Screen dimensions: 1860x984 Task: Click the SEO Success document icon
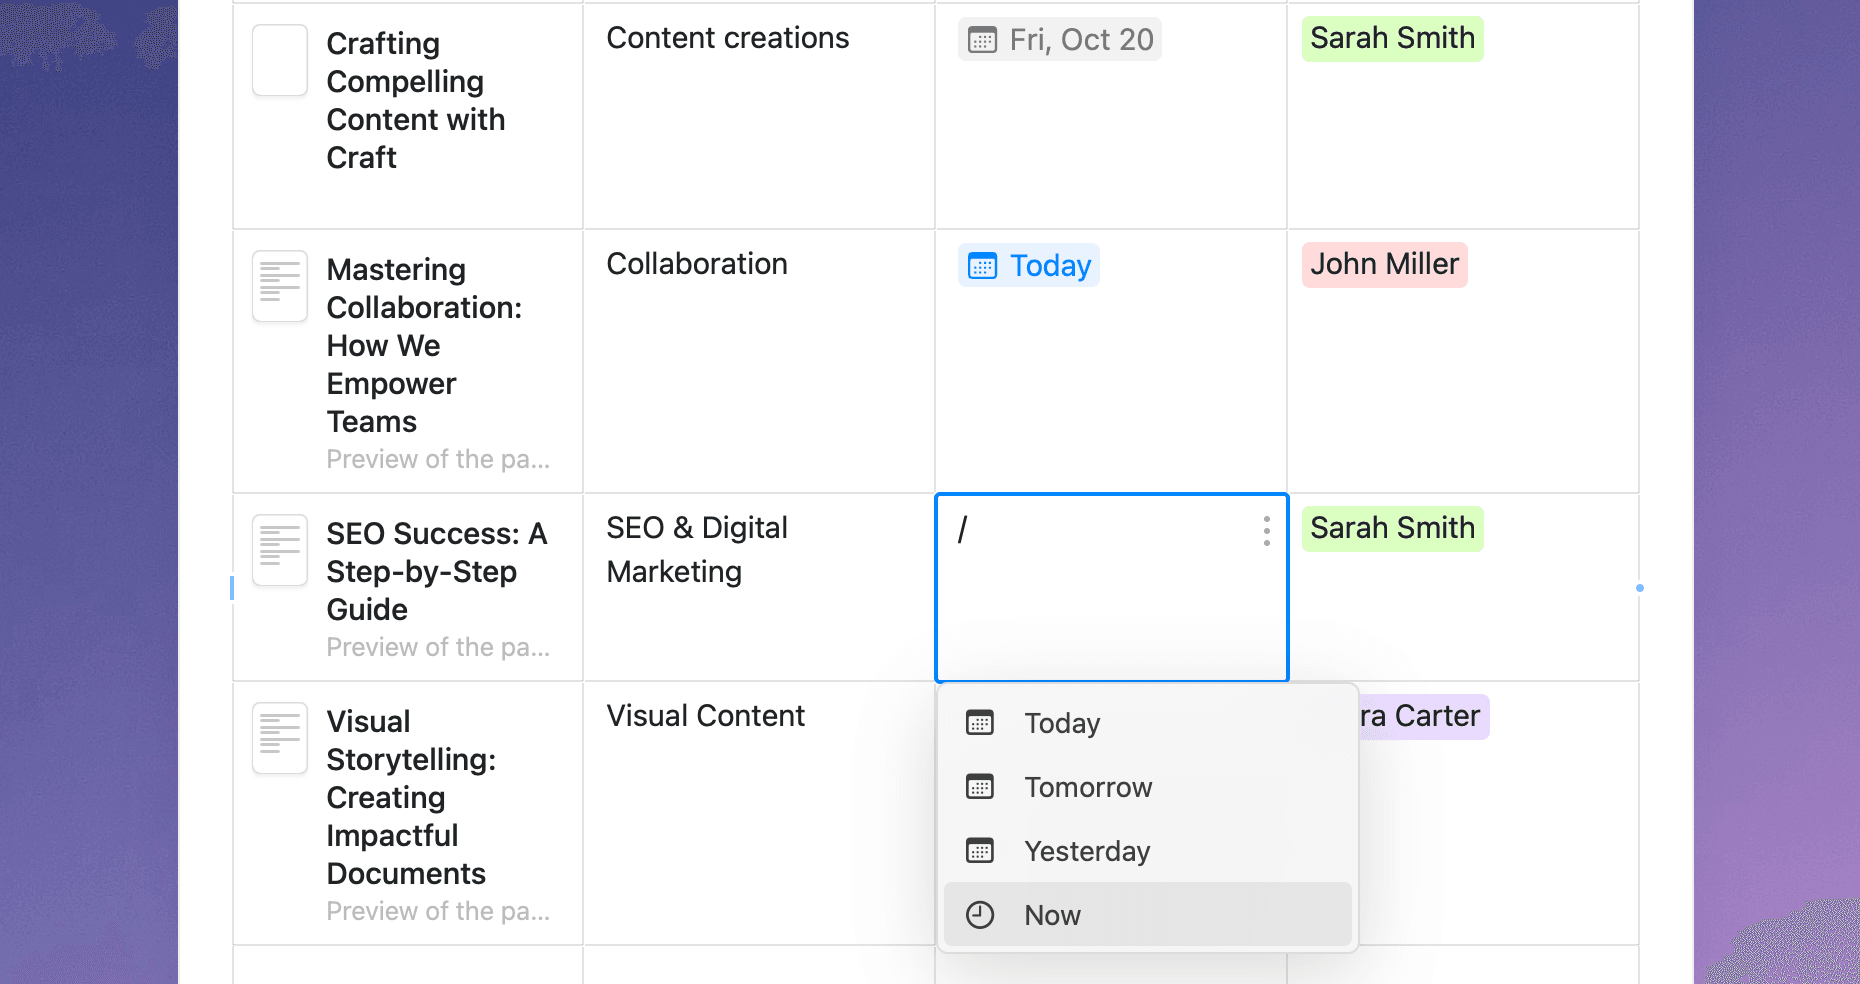[x=280, y=550]
